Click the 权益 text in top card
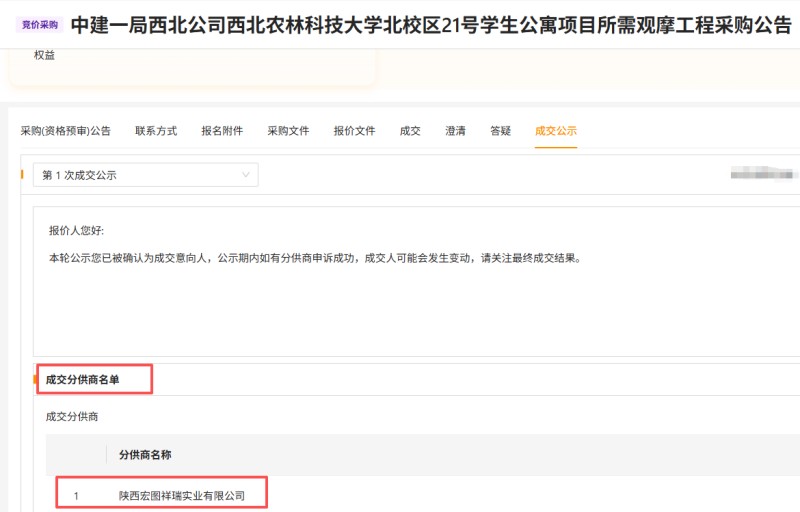The width and height of the screenshot is (800, 512). tap(44, 55)
